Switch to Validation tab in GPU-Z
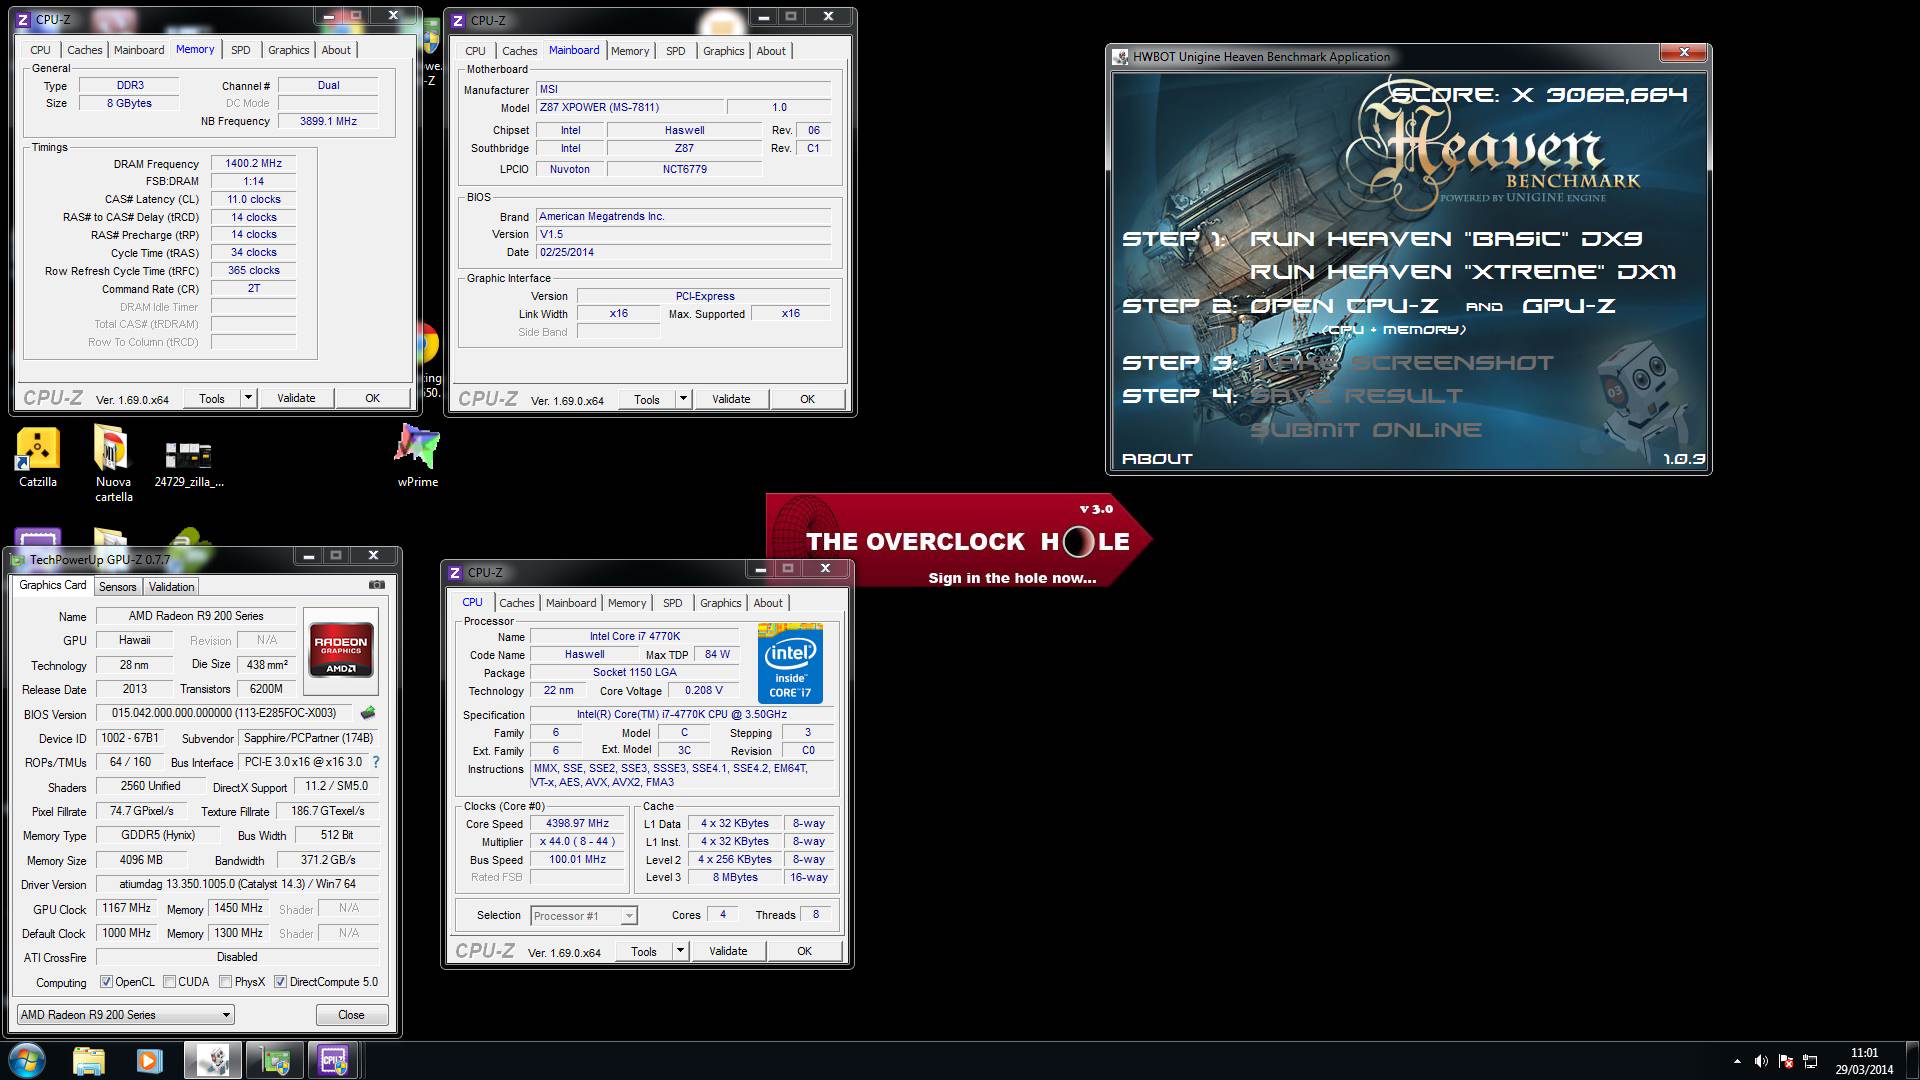This screenshot has height=1080, width=1920. pos(171,587)
